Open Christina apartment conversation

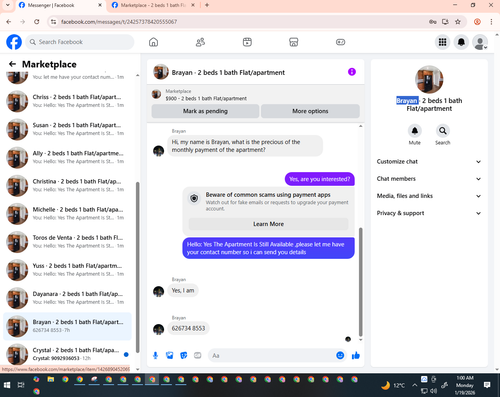click(67, 186)
